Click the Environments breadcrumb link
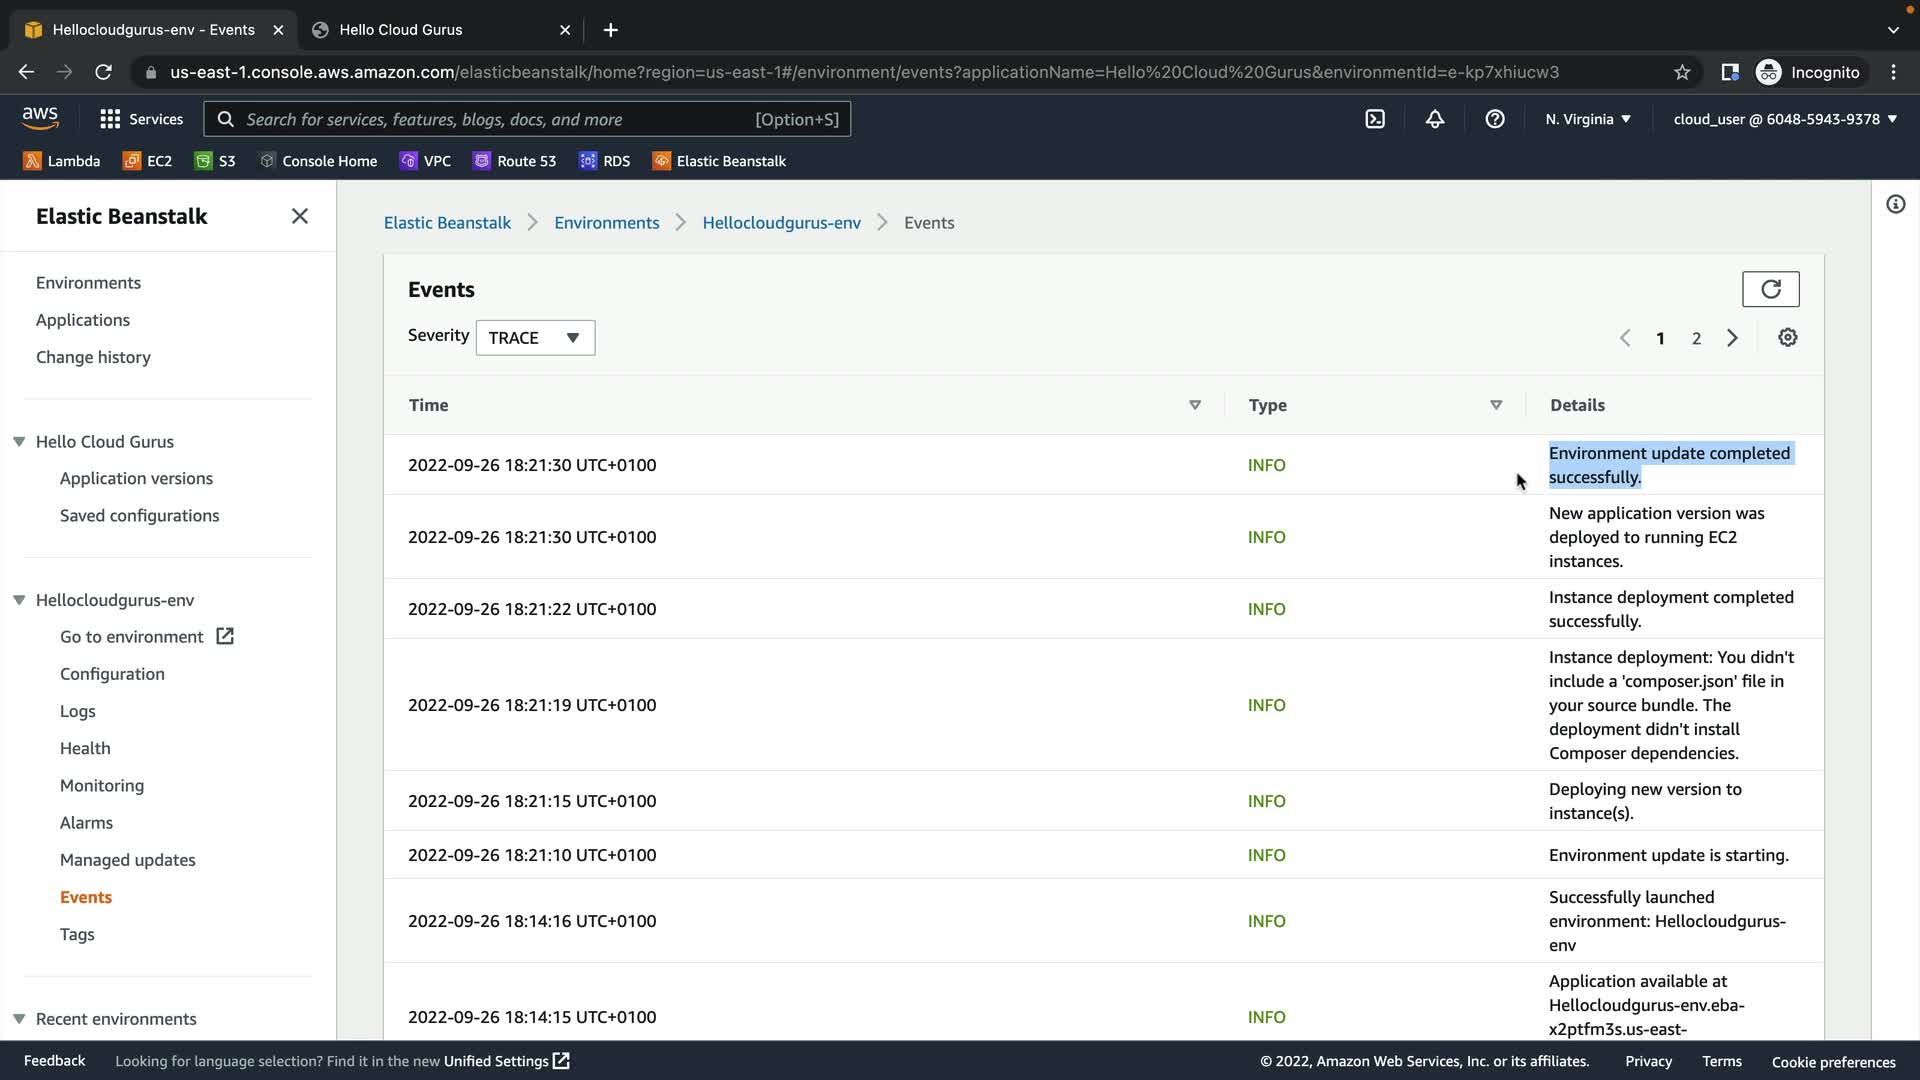Screen dimensions: 1920x1080 point(606,223)
